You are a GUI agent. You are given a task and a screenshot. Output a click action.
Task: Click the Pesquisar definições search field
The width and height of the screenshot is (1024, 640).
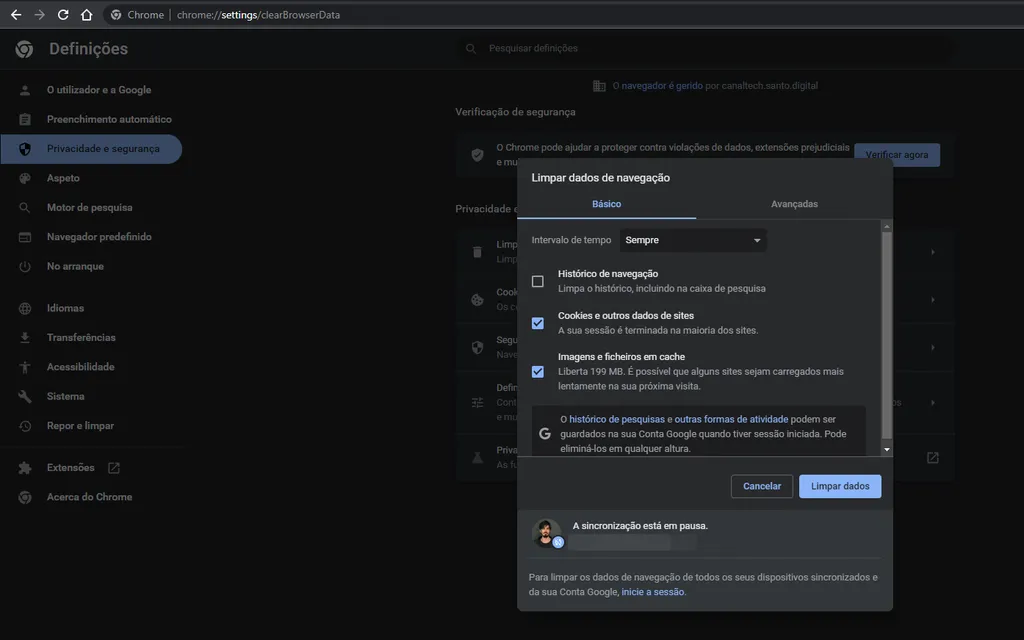tap(700, 48)
